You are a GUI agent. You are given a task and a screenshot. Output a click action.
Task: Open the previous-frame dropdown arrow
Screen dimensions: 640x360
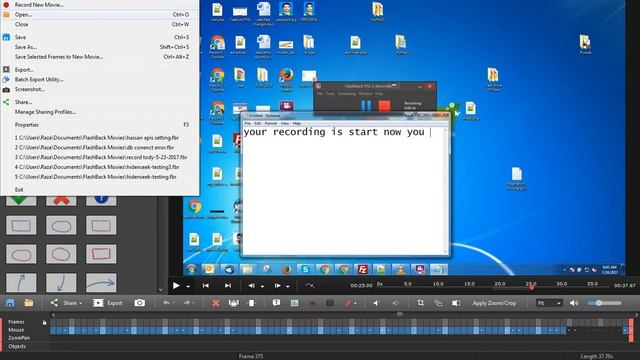tap(262, 287)
